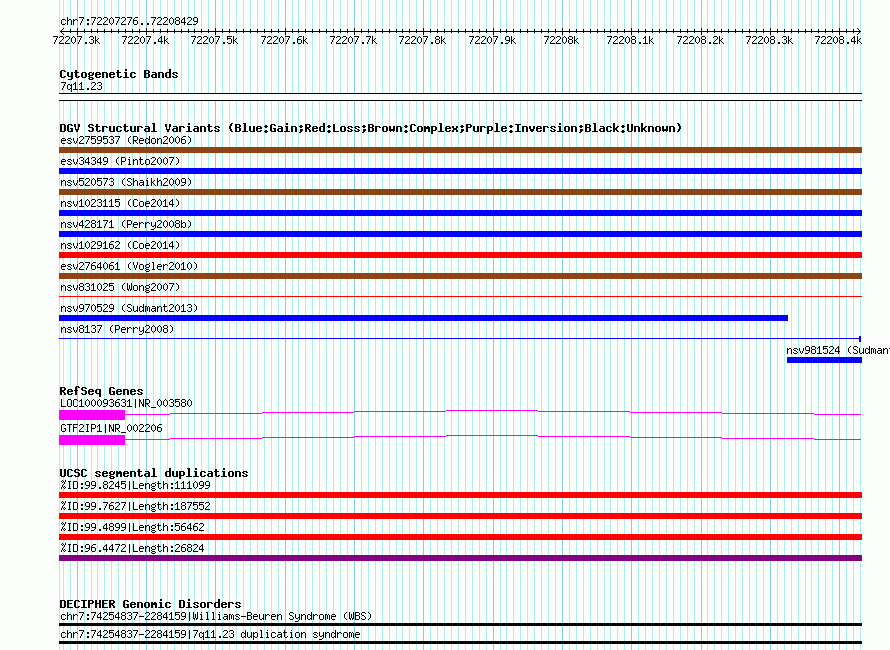Open the nsv520573 (Shaikh2009) variant

[x=126, y=182]
